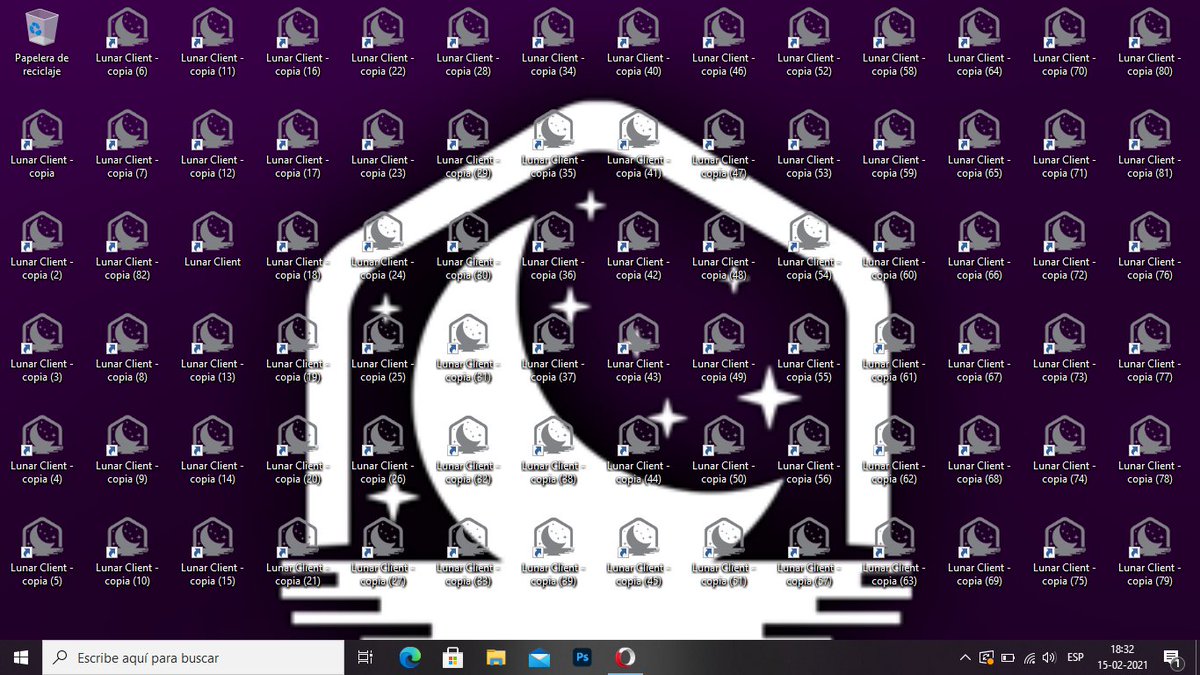Launch Microsoft Edge from the taskbar
Viewport: 1200px width, 675px height.
tap(410, 657)
